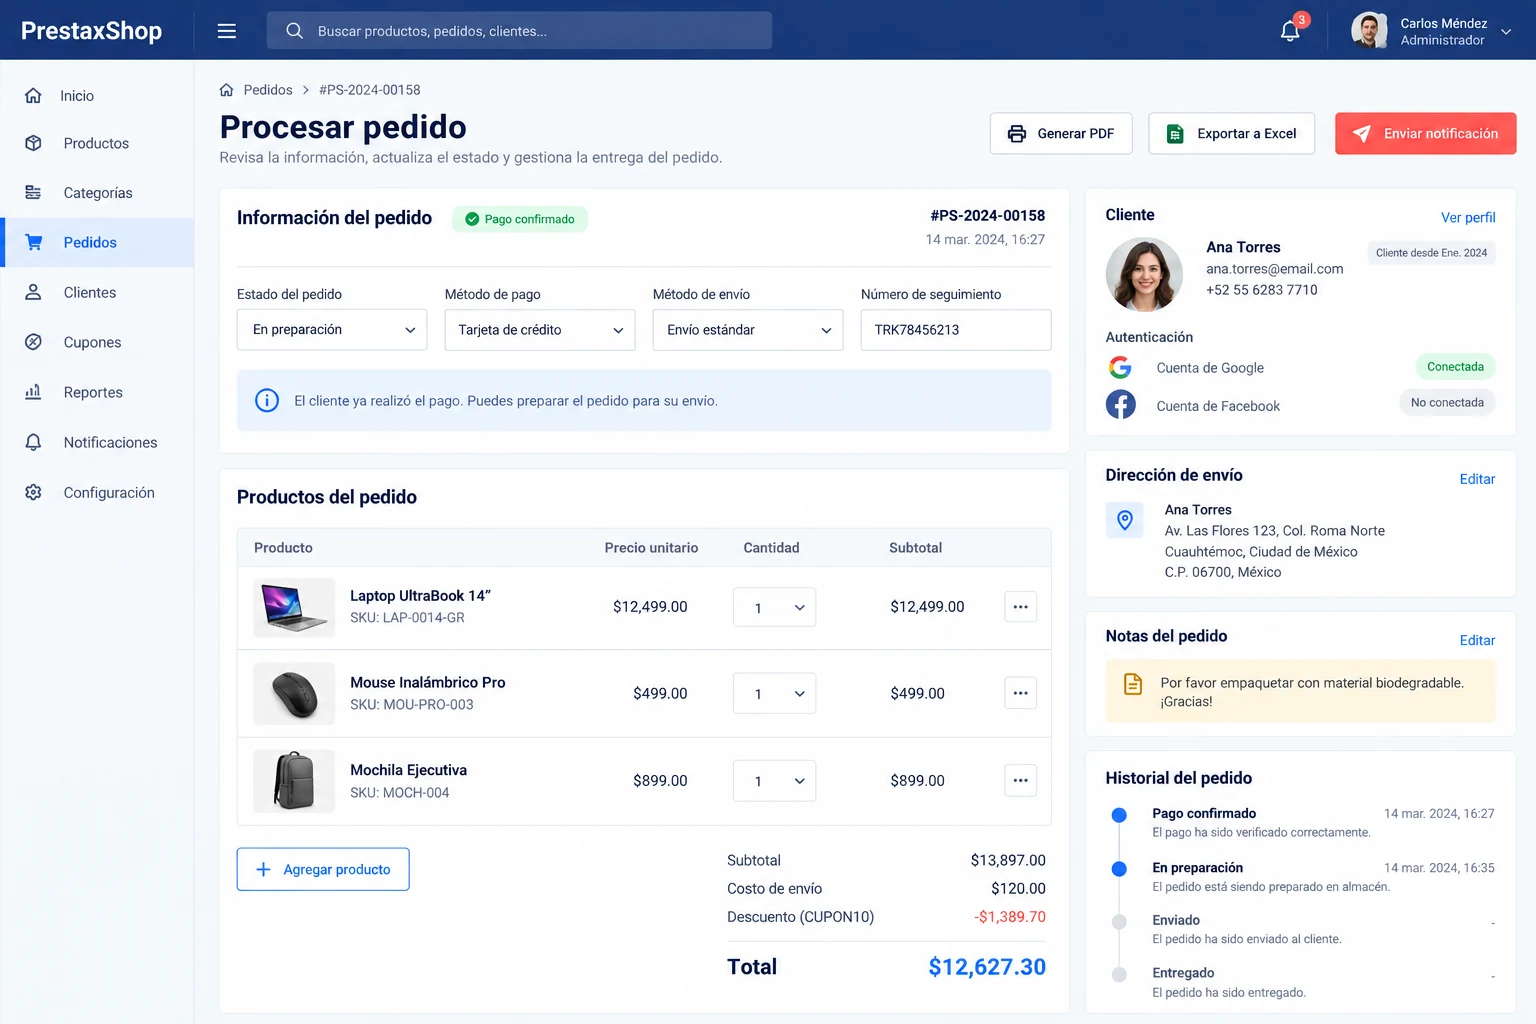Image resolution: width=1536 pixels, height=1024 pixels.
Task: Click Generar PDF button
Action: coord(1061,133)
